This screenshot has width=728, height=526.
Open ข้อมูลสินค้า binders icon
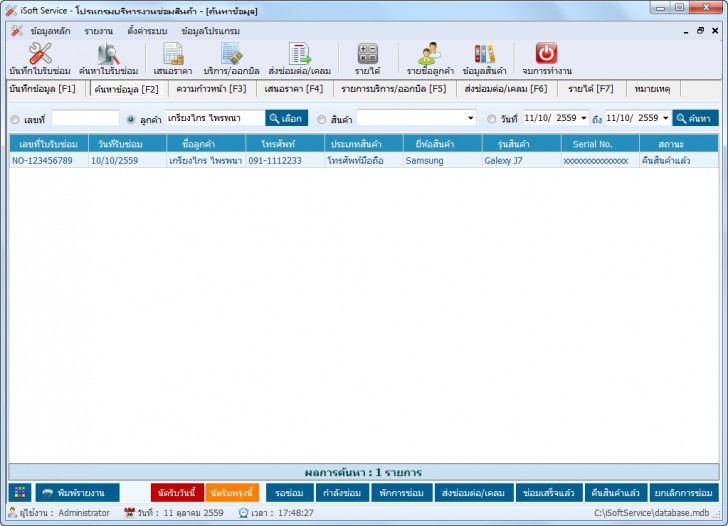point(484,53)
